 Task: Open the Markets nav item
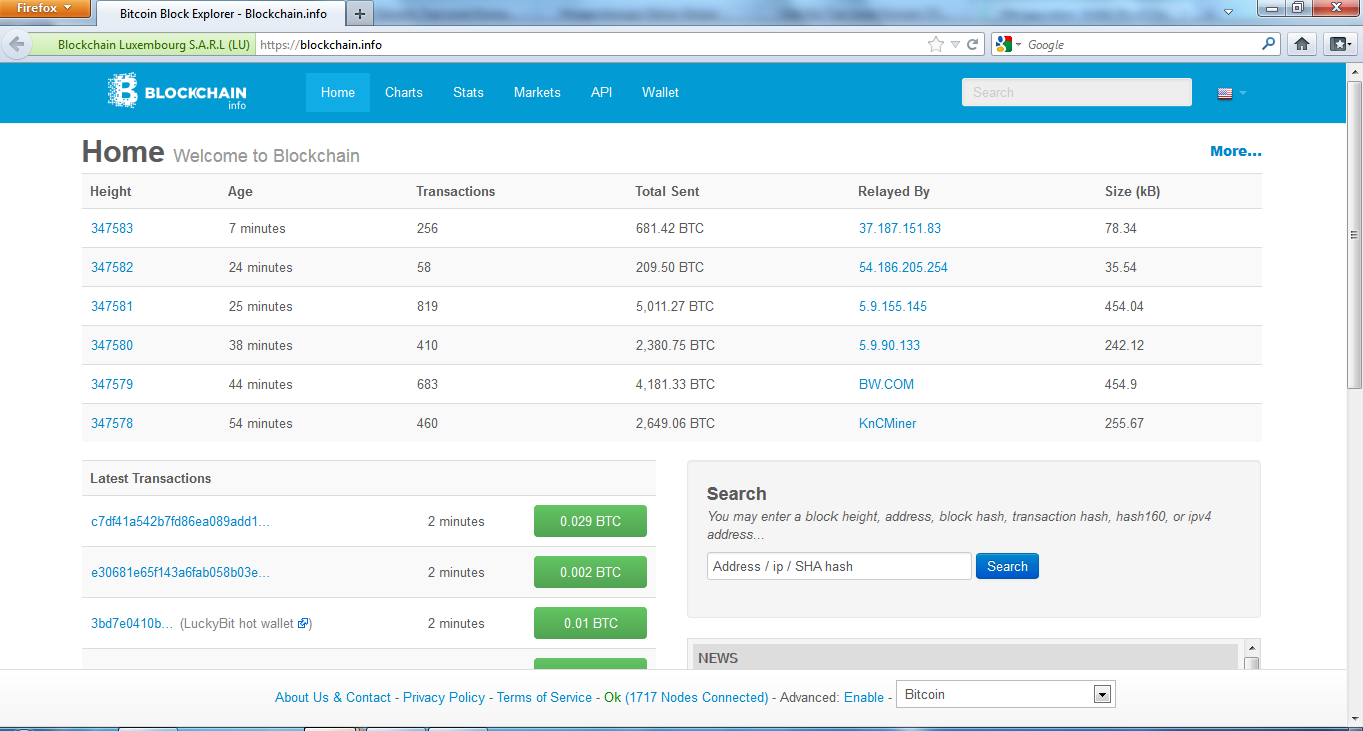537,92
